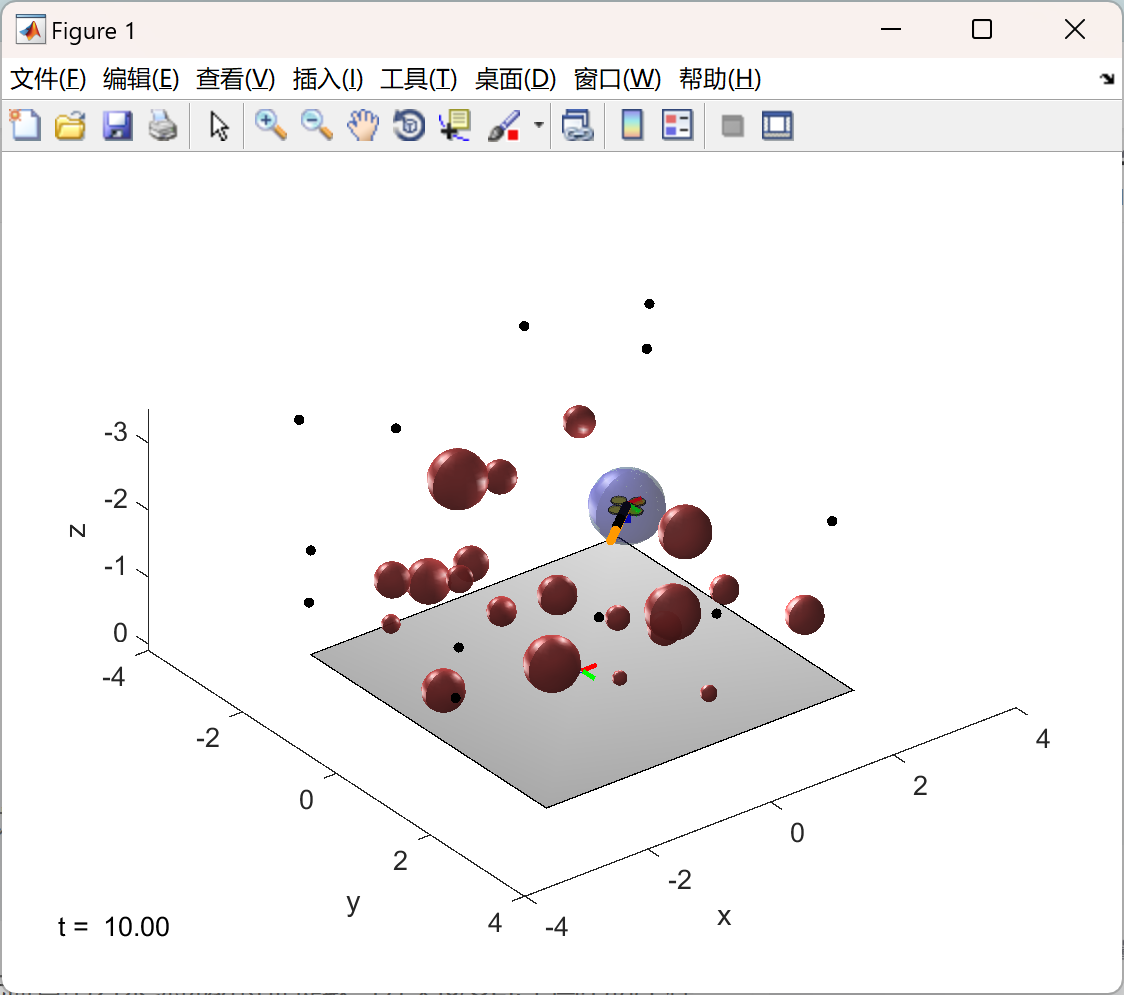Enable the Rotate 3D tool
Viewport: 1124px width, 995px height.
(409, 125)
